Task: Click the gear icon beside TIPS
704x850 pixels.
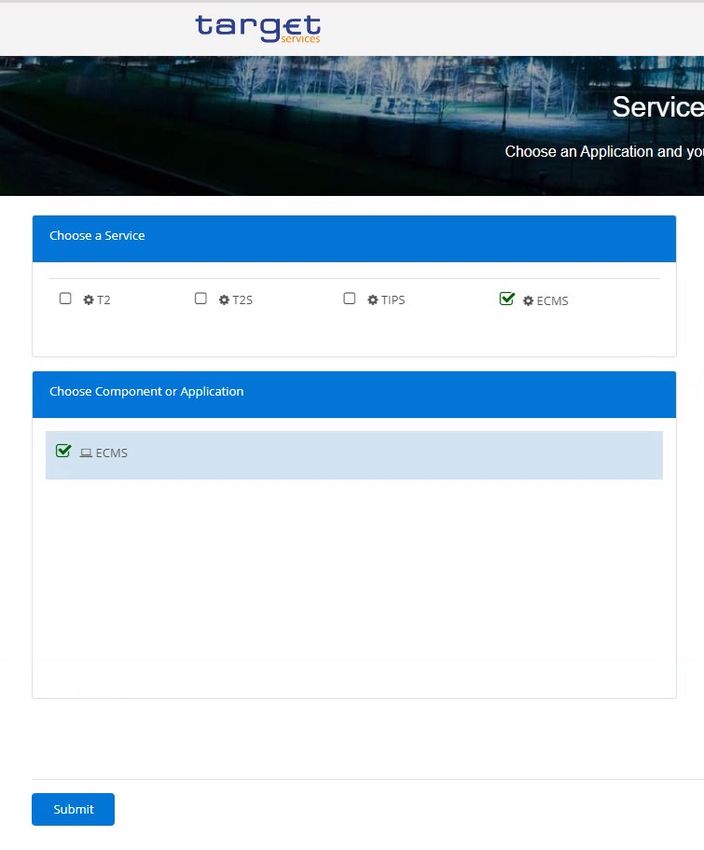Action: click(x=373, y=300)
